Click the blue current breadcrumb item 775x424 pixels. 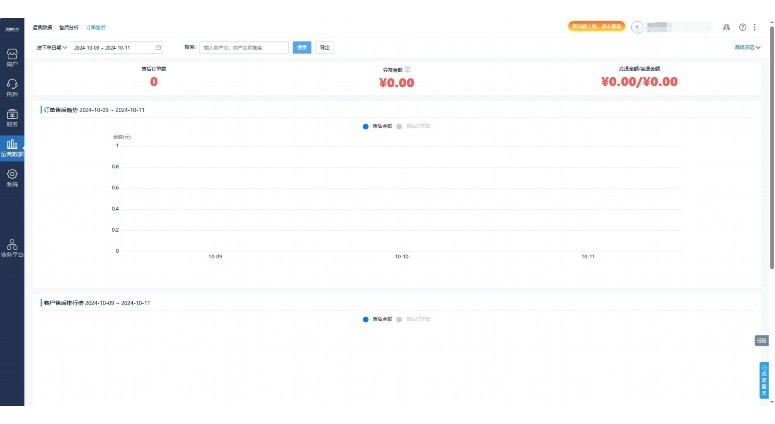point(95,27)
